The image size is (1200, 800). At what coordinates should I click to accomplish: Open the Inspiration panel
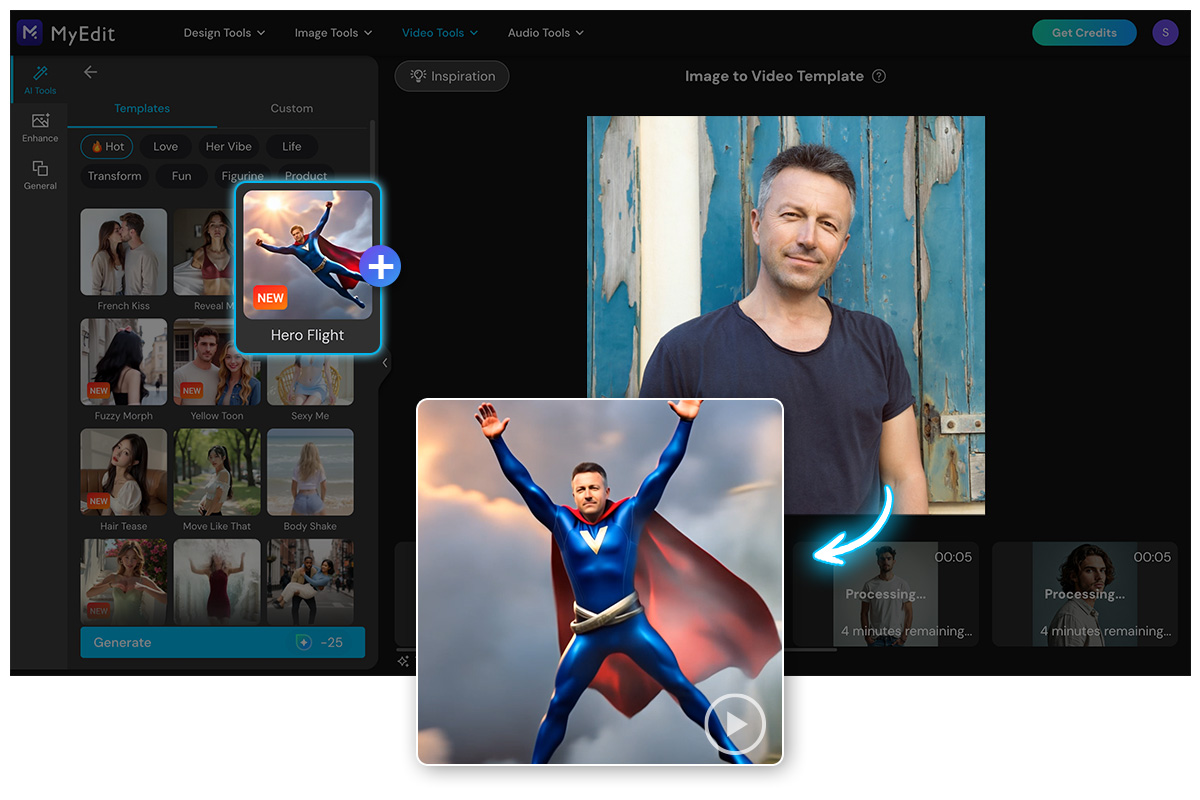point(451,75)
